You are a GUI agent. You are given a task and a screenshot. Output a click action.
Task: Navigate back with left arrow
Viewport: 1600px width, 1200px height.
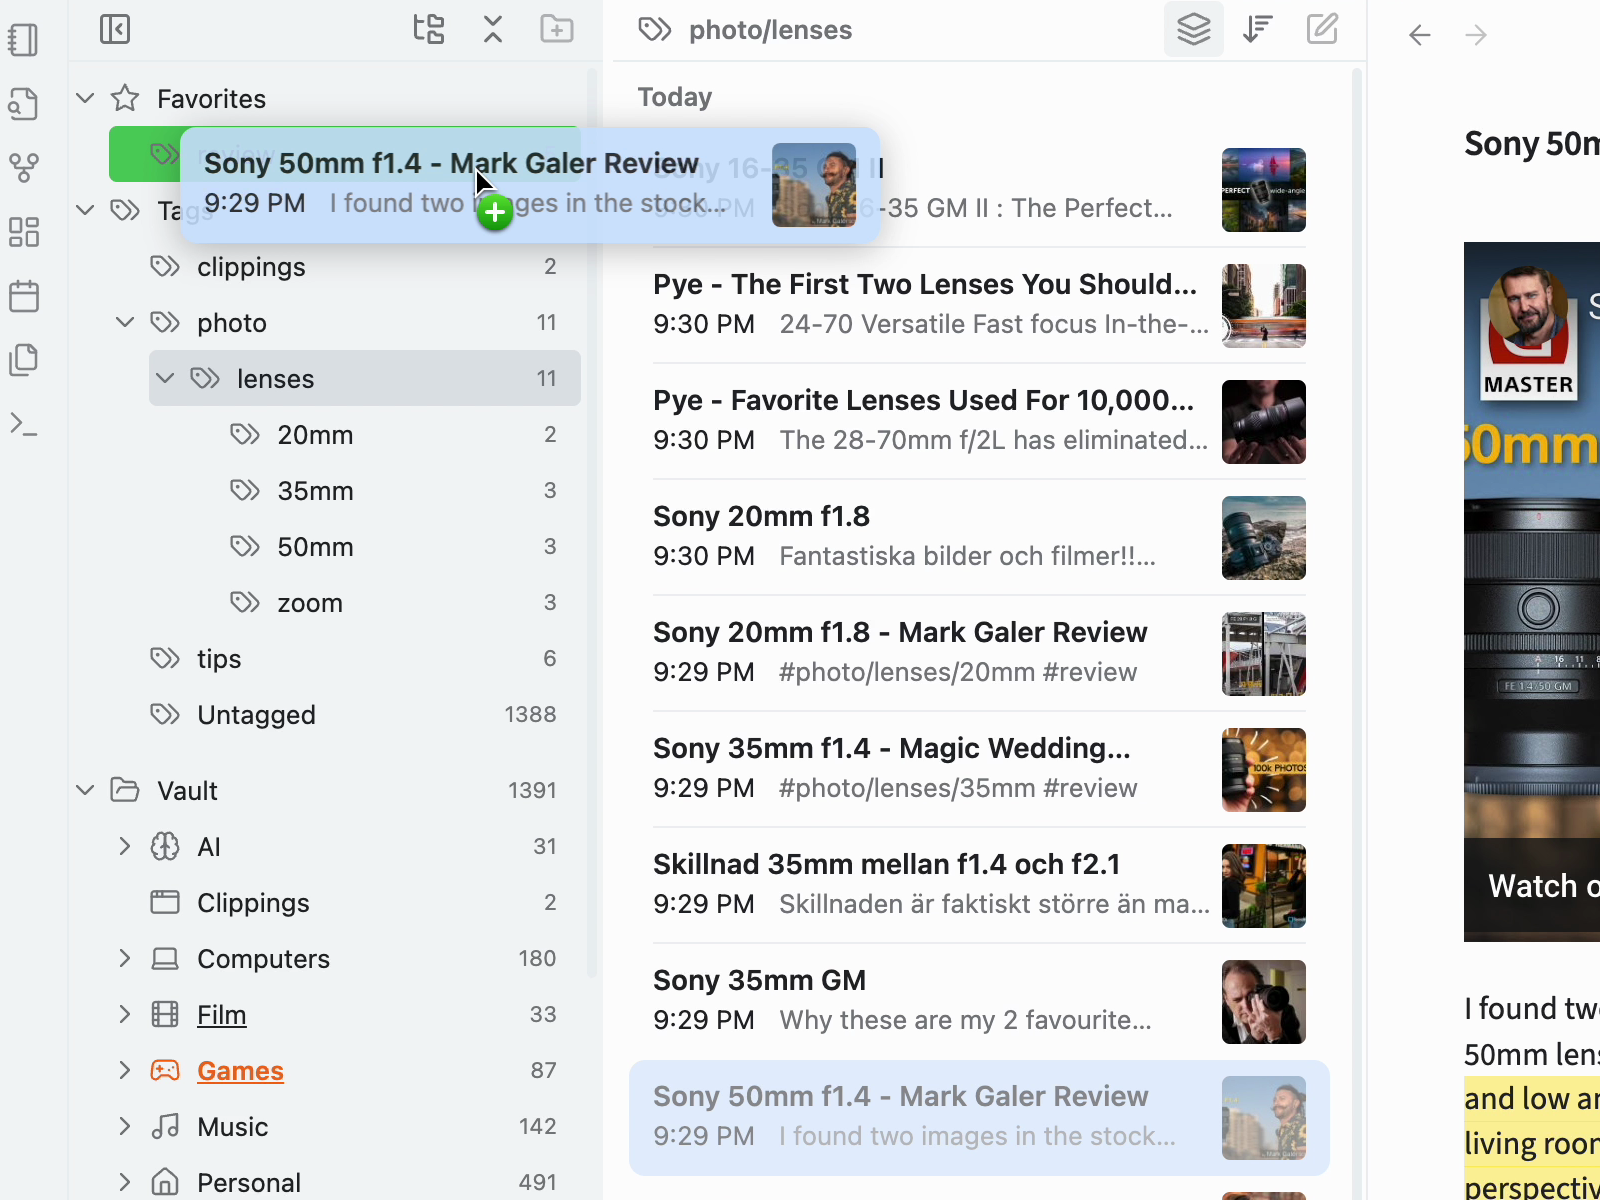tap(1420, 36)
